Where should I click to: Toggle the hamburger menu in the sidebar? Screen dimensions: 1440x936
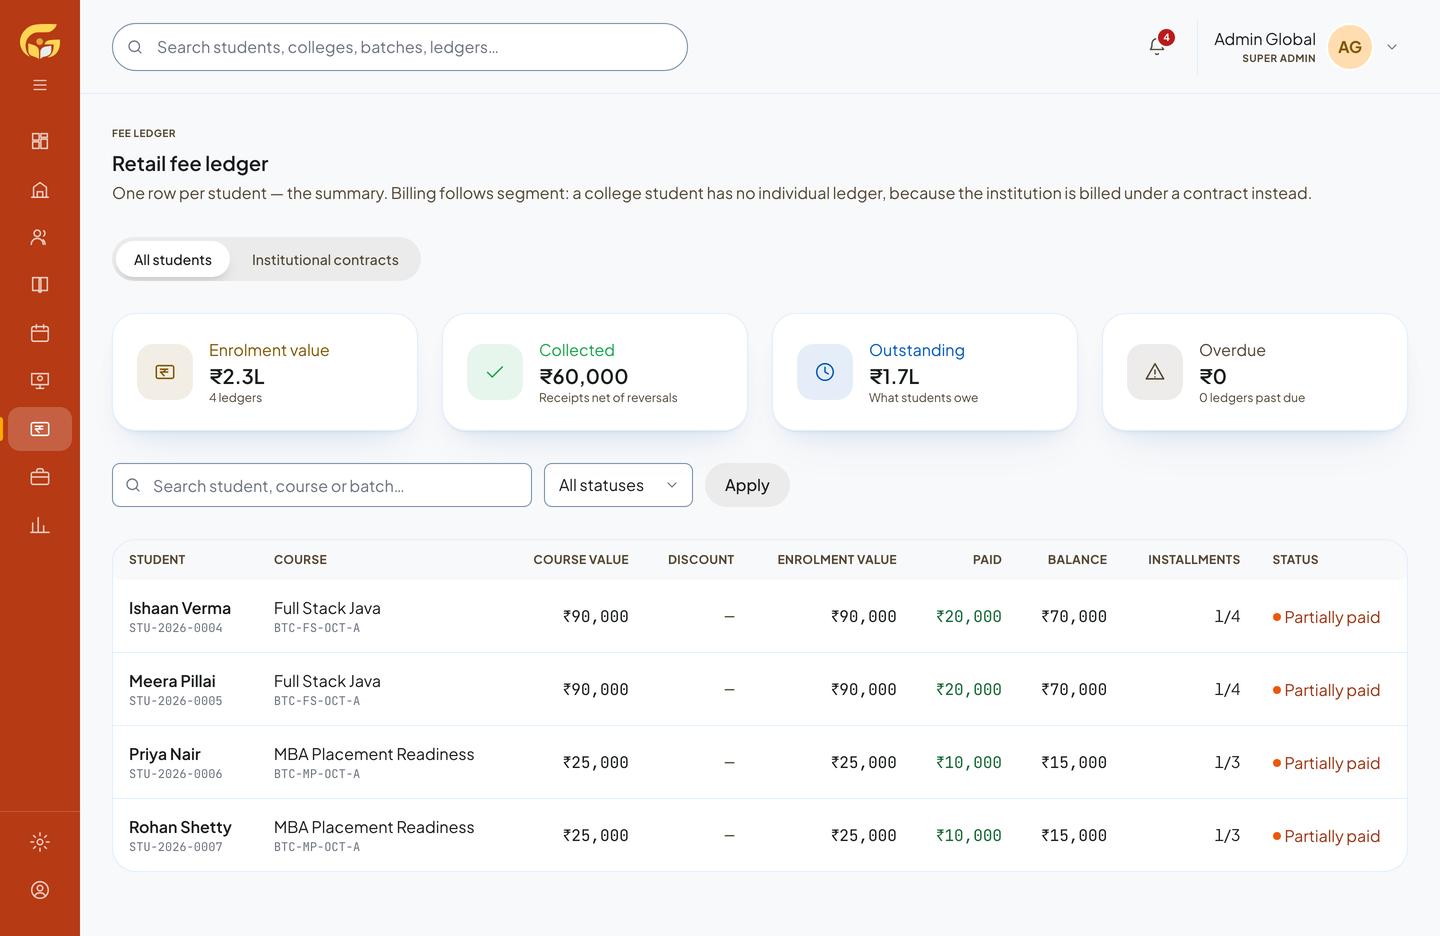tap(40, 85)
